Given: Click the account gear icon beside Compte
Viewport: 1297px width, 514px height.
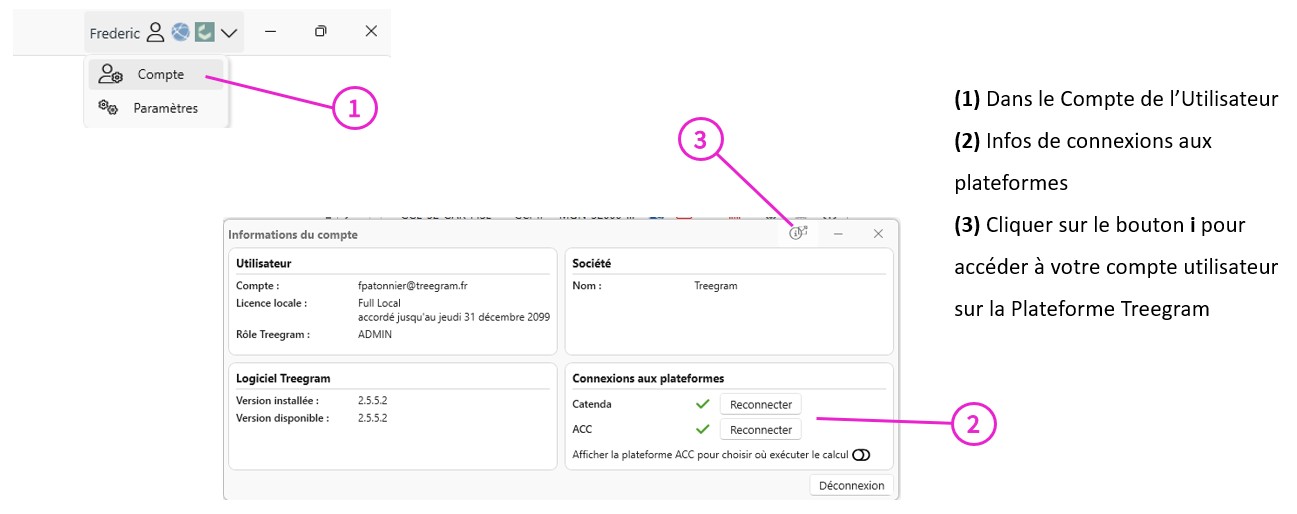Looking at the screenshot, I should [111, 74].
